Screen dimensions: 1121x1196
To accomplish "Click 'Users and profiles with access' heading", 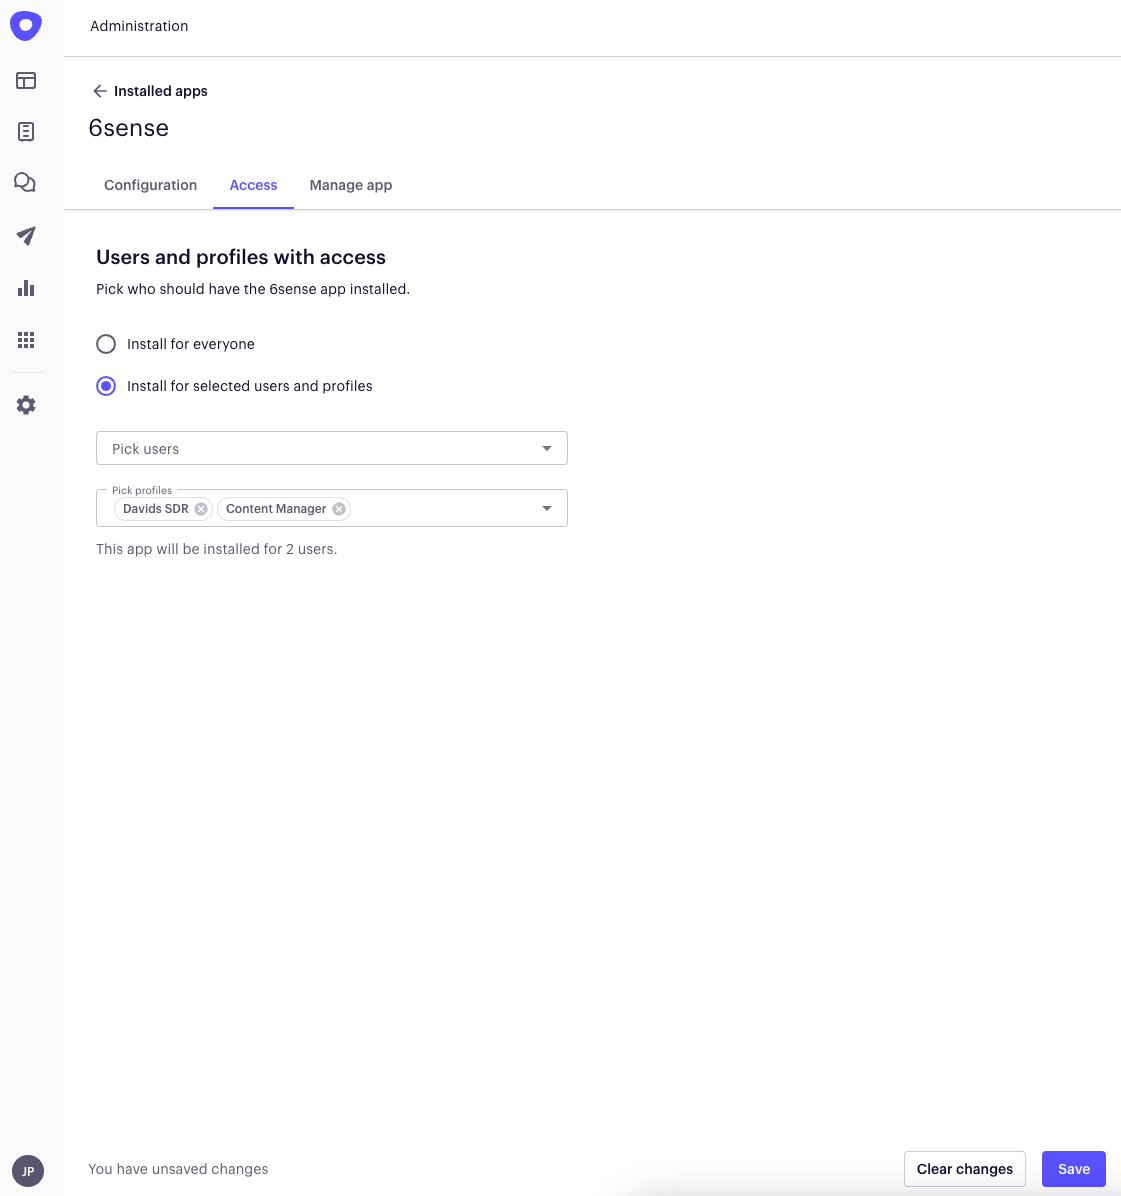I will [x=241, y=257].
